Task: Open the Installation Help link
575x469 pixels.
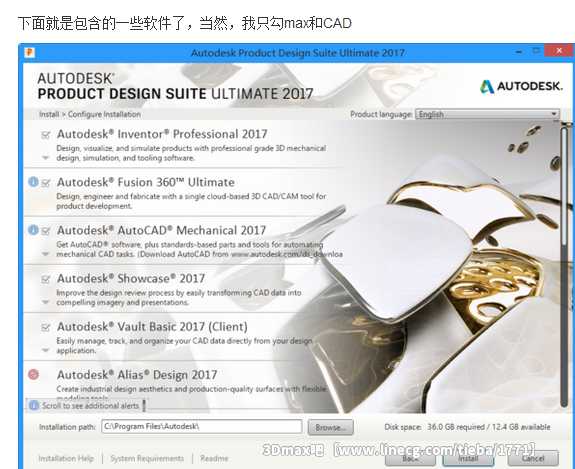Action: 66,458
